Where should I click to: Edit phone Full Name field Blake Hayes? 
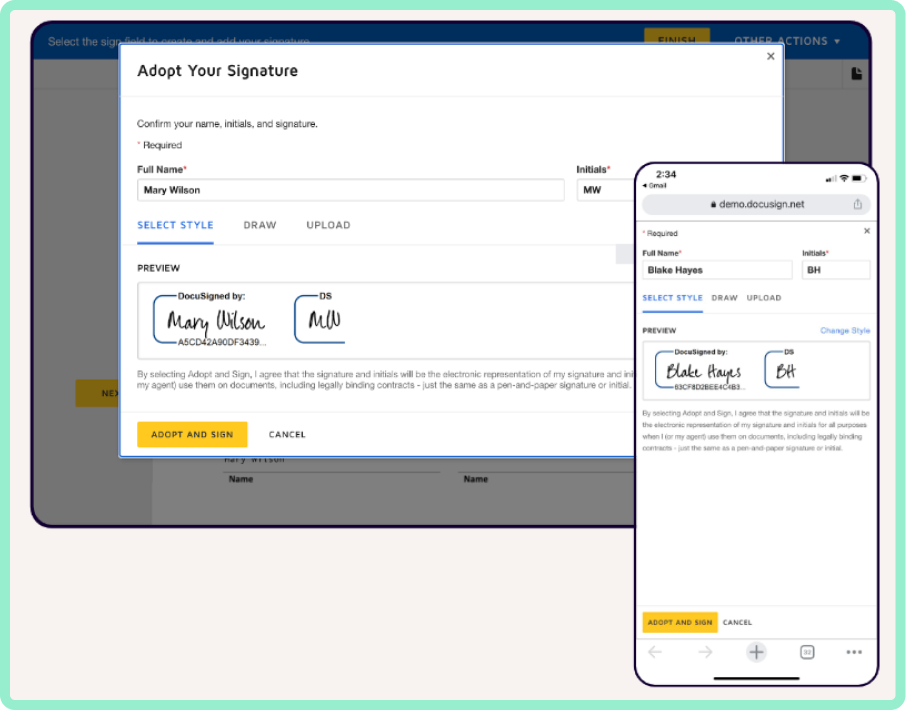[x=717, y=270]
